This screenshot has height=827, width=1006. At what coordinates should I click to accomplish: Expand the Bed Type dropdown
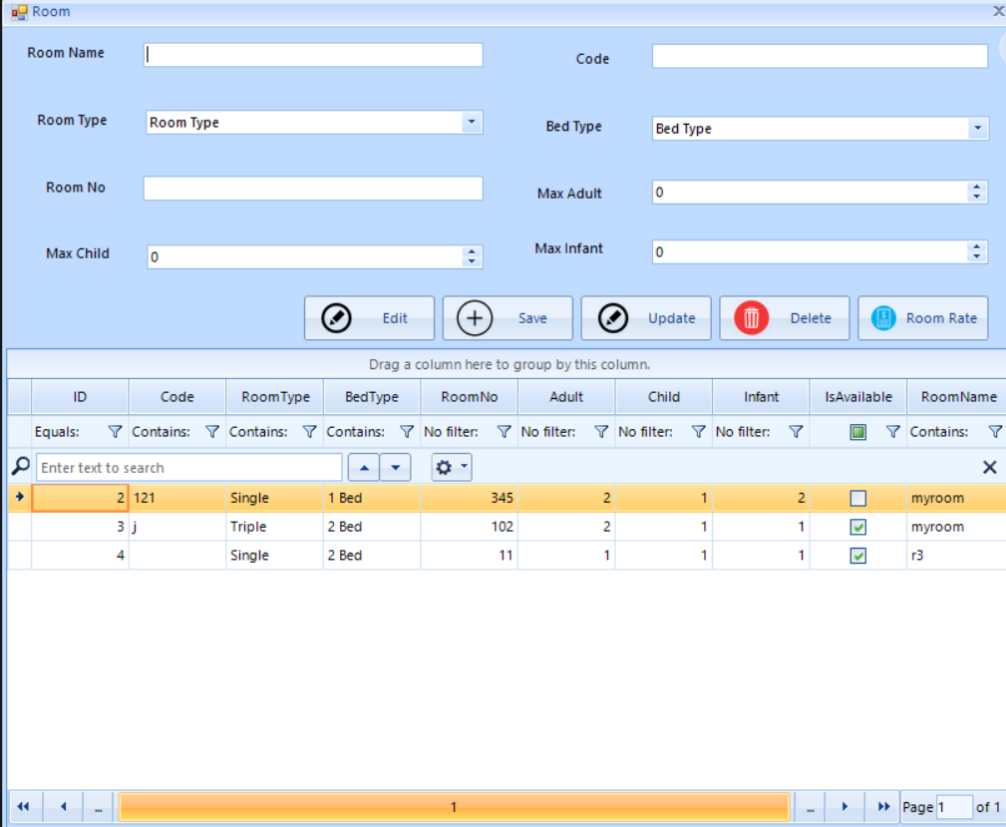tap(976, 128)
